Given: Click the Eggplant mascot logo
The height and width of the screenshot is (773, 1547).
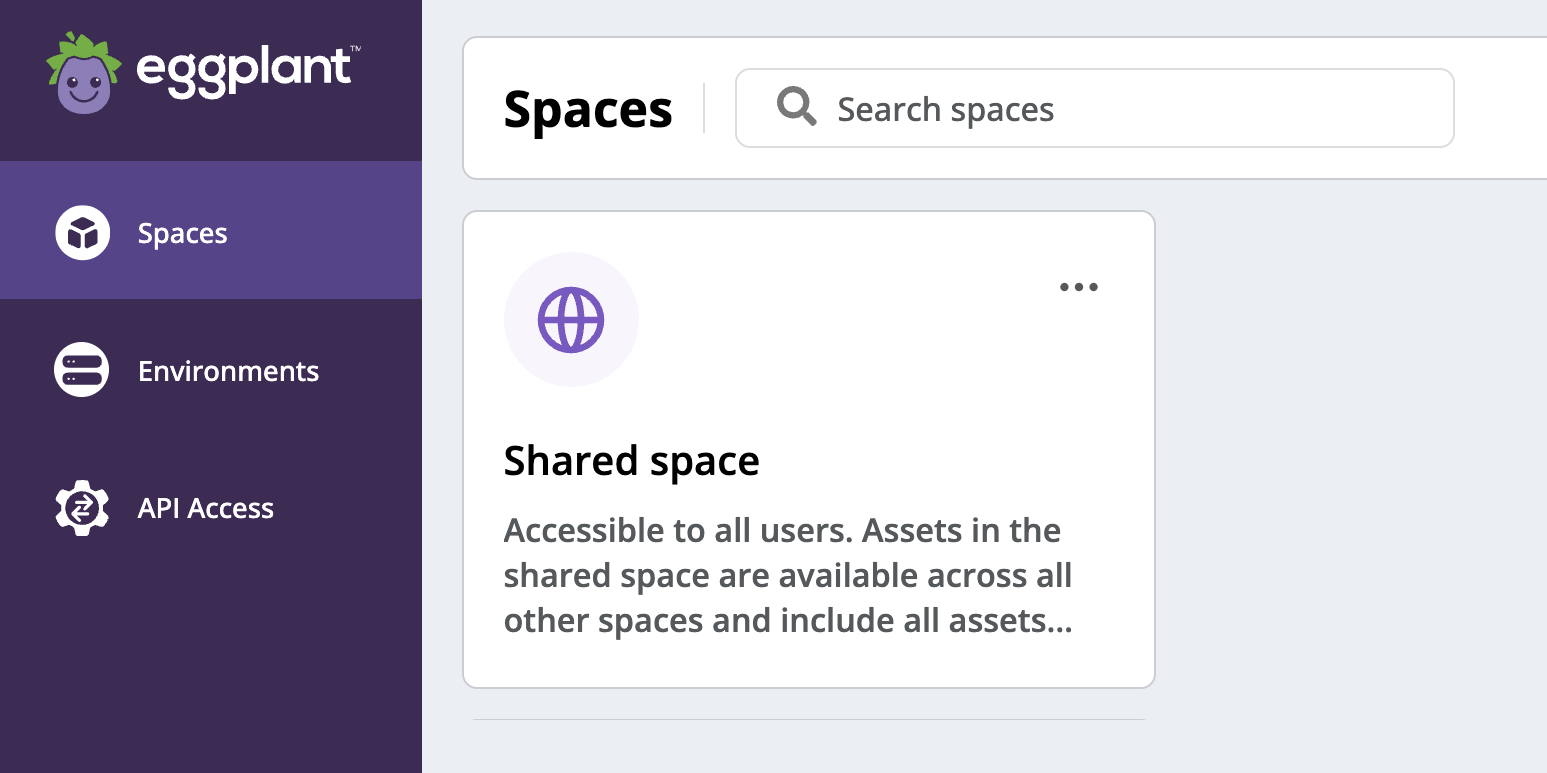Looking at the screenshot, I should pos(84,72).
